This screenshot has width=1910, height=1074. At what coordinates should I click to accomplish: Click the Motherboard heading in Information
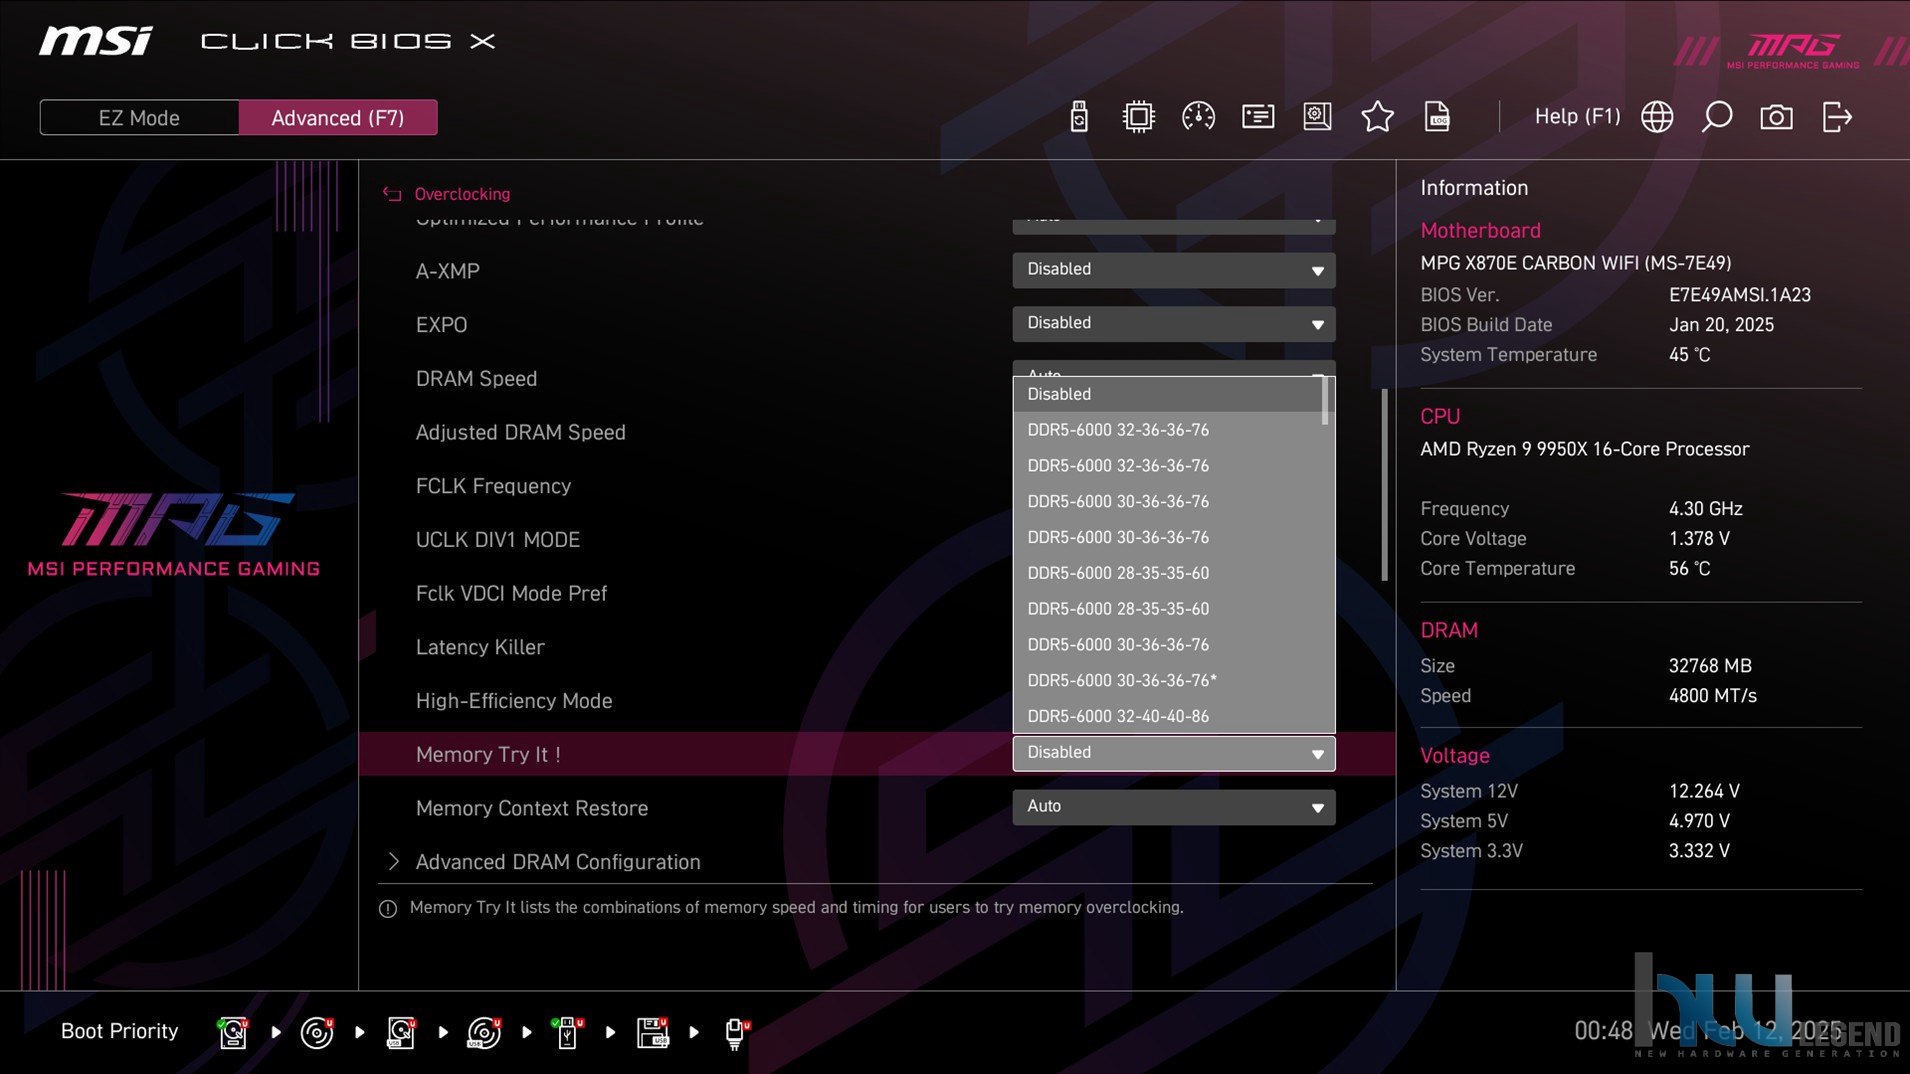1480,231
